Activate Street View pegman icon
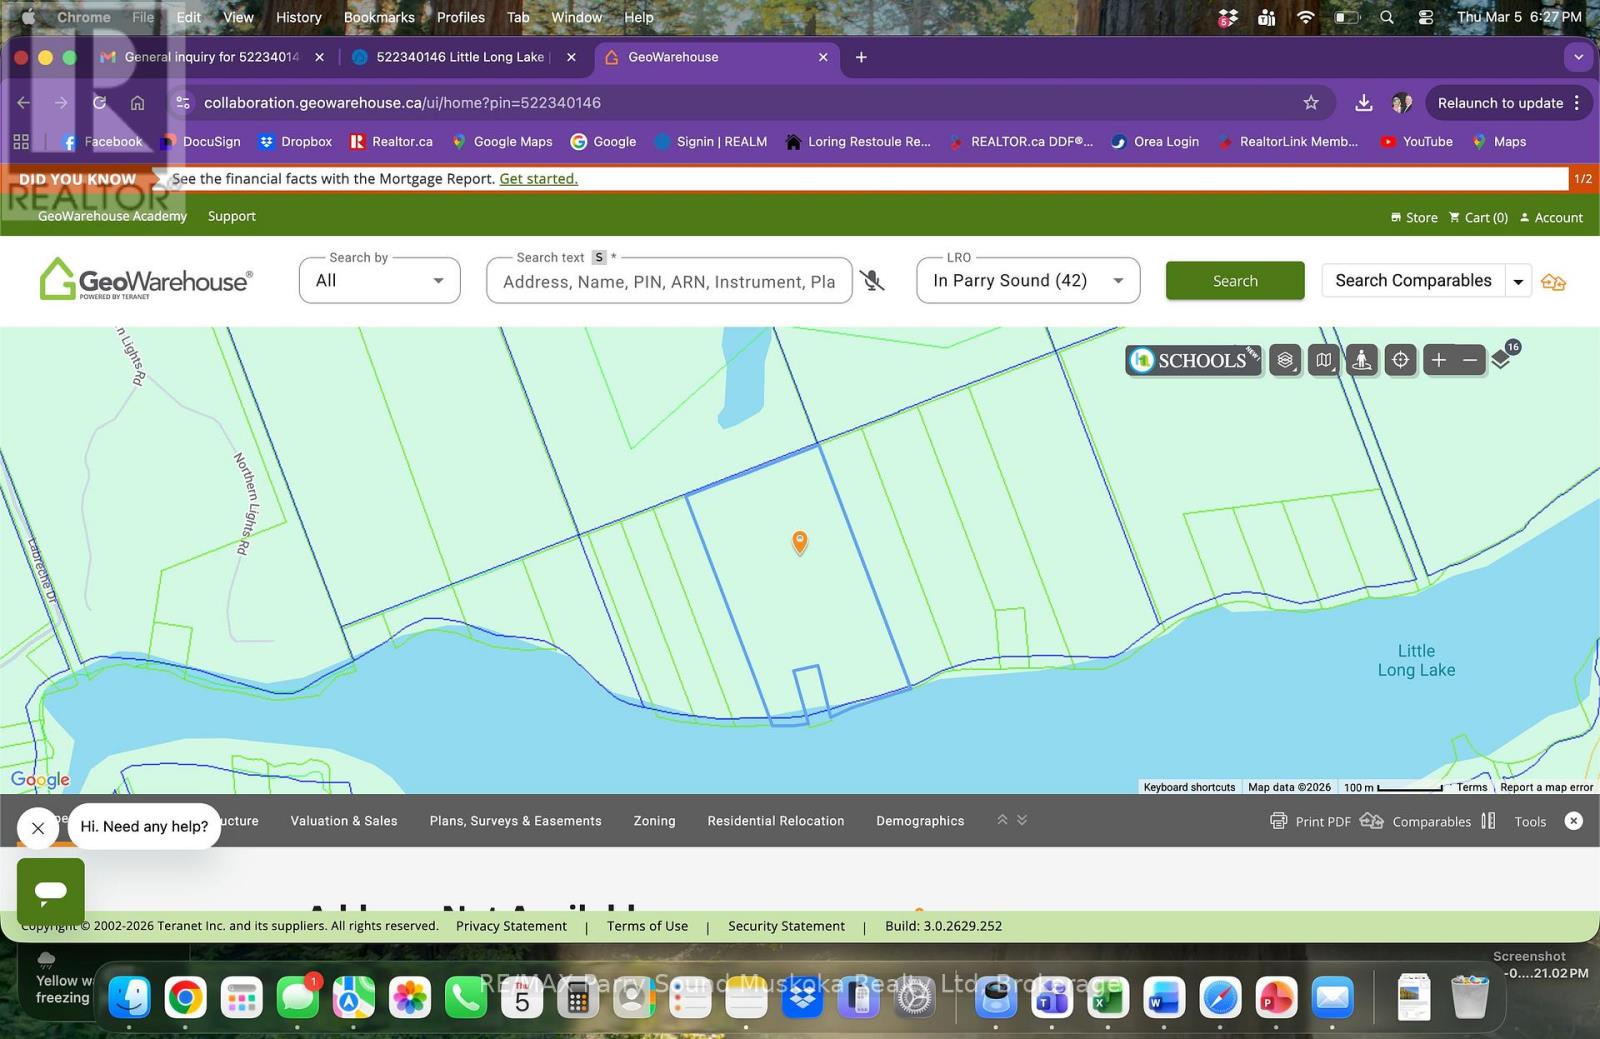Image resolution: width=1600 pixels, height=1039 pixels. click(x=1361, y=360)
